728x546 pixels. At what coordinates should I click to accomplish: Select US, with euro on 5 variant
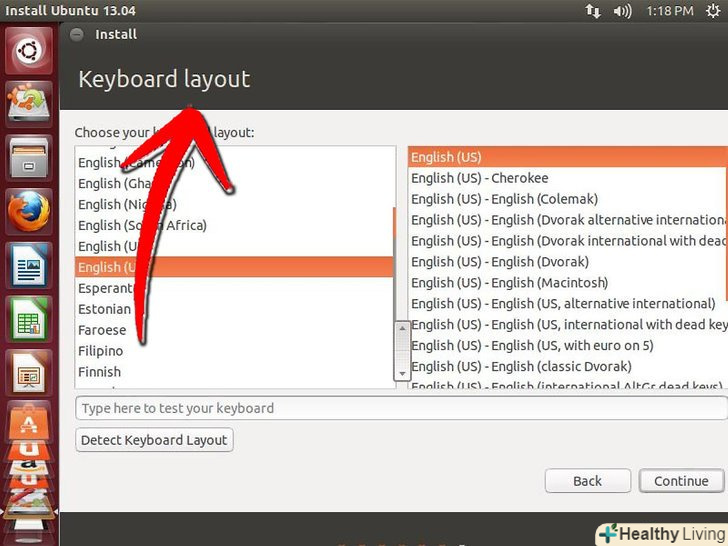pyautogui.click(x=568, y=345)
